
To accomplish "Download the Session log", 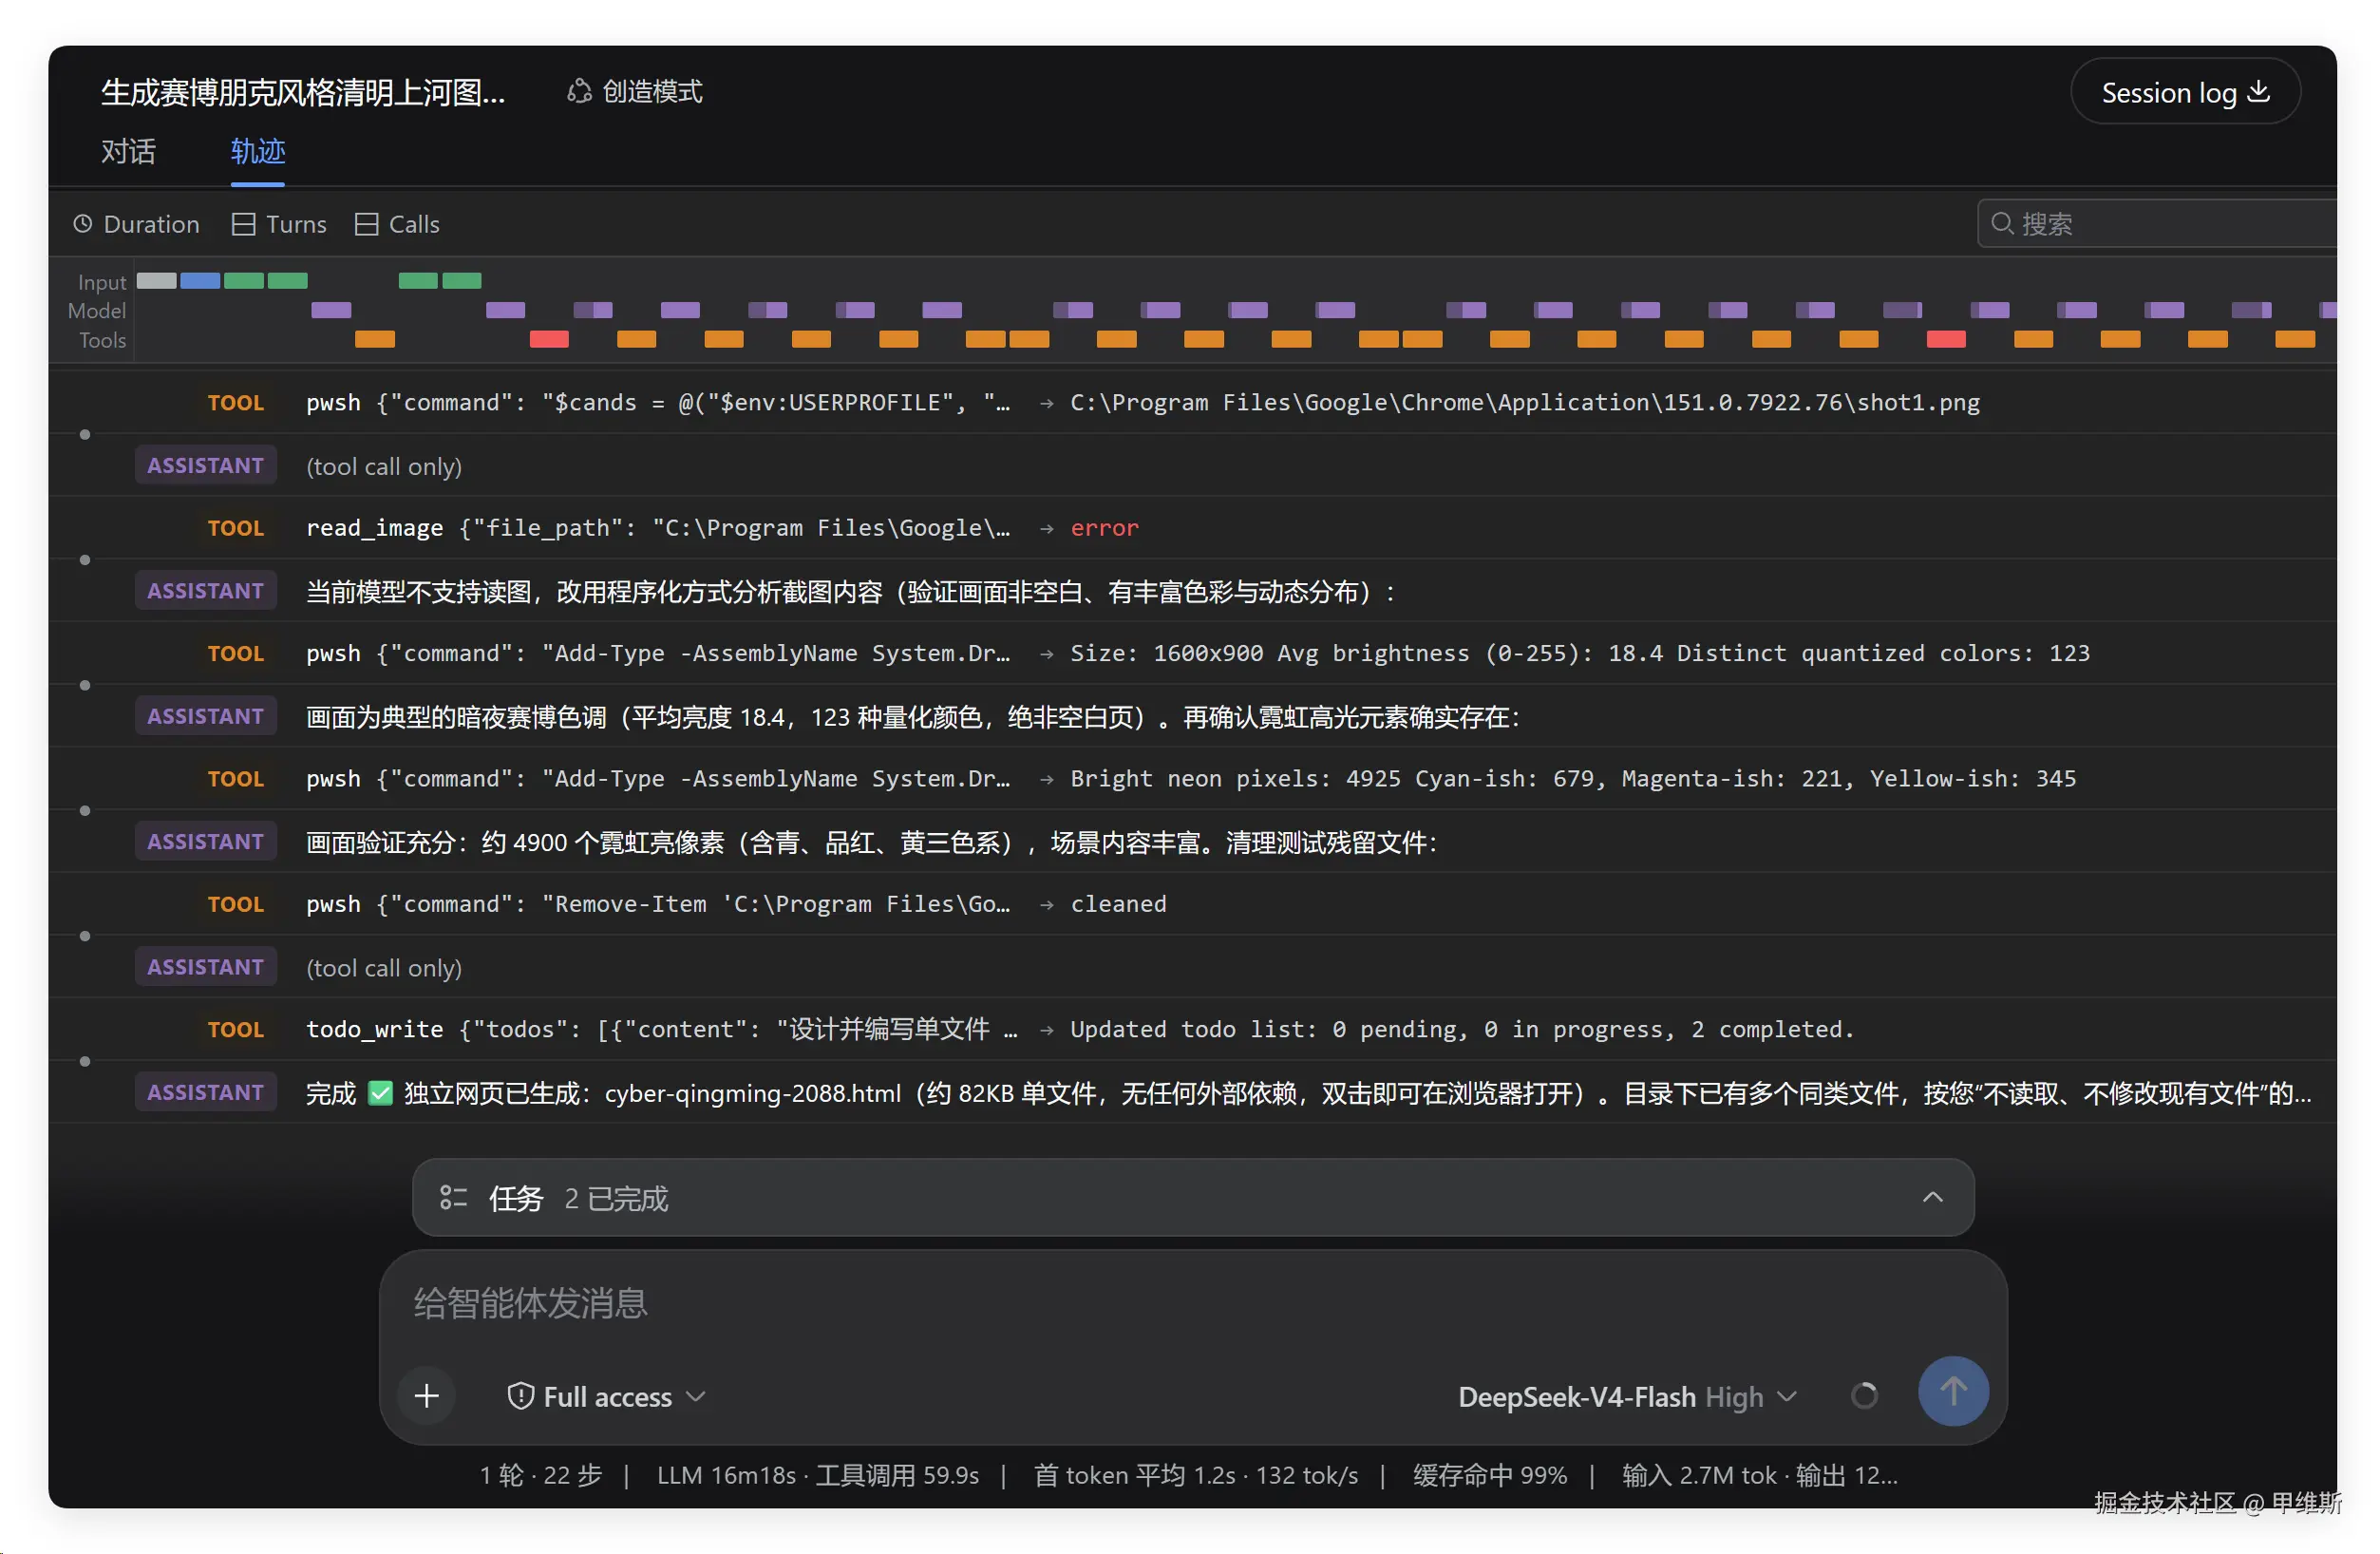I will point(2184,92).
